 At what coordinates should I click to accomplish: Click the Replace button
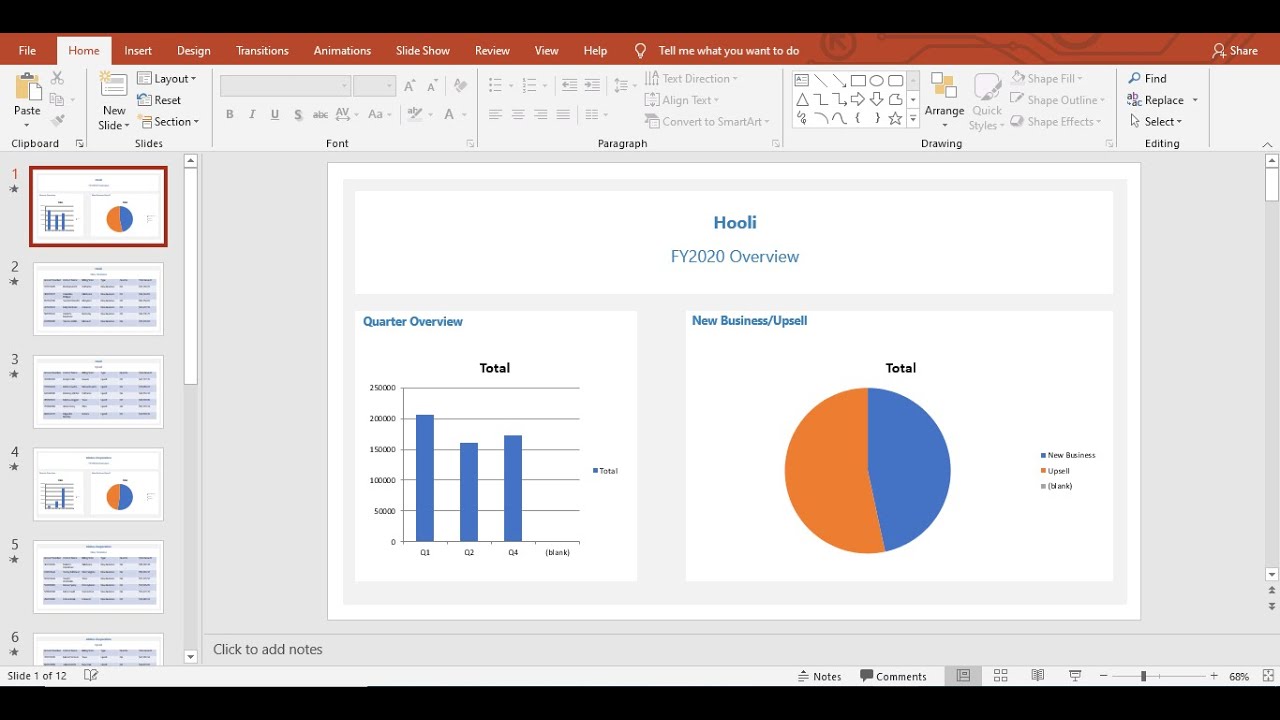1155,100
